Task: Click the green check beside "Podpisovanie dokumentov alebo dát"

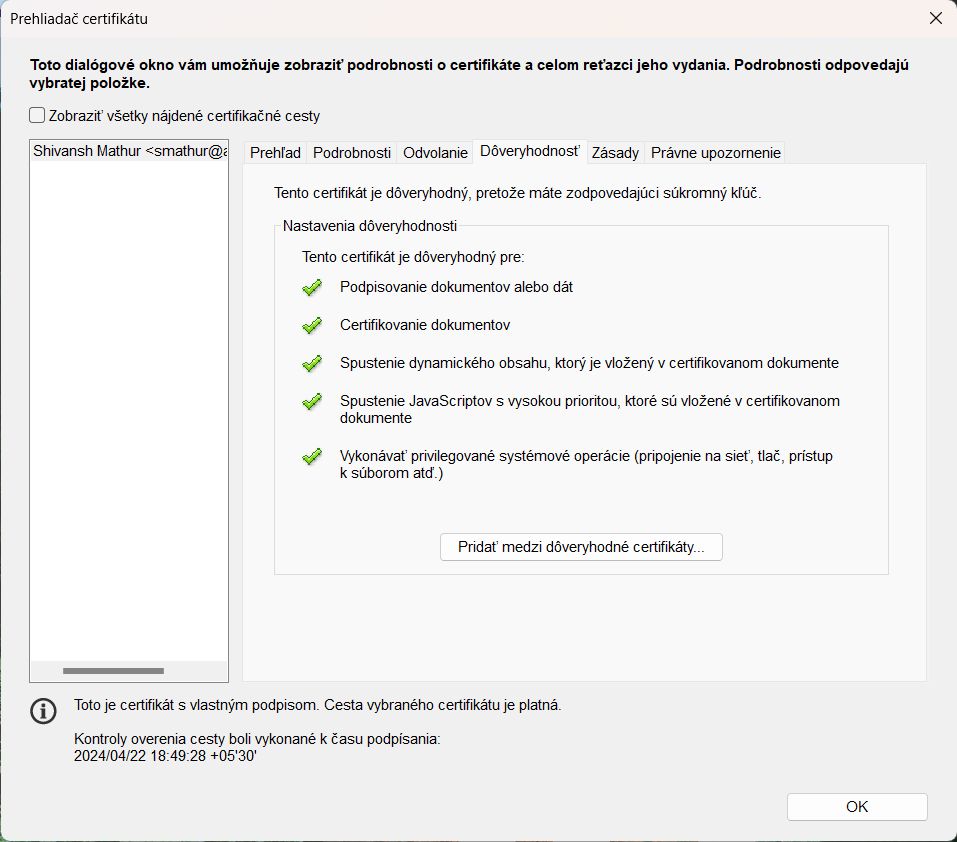Action: coord(311,288)
